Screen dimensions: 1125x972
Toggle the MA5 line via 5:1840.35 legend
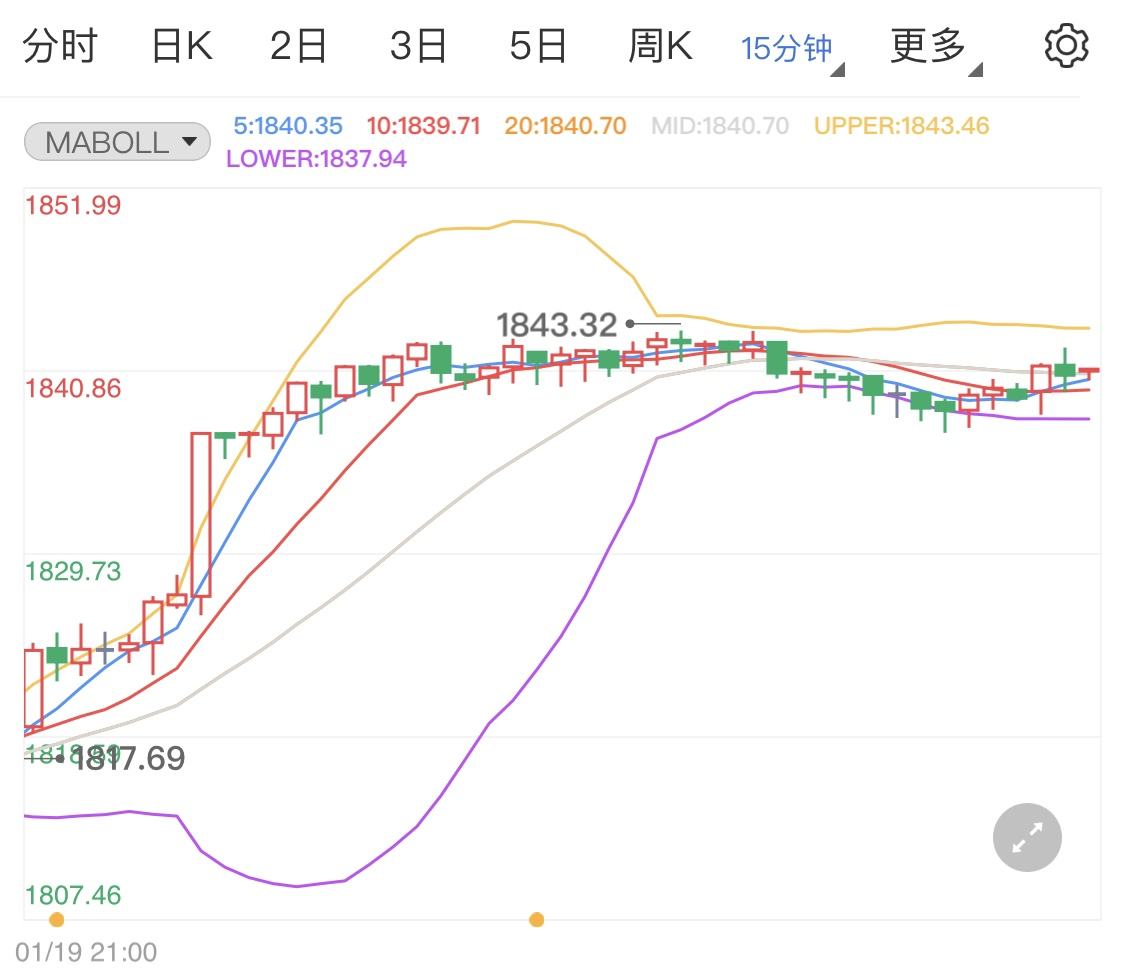[x=287, y=126]
